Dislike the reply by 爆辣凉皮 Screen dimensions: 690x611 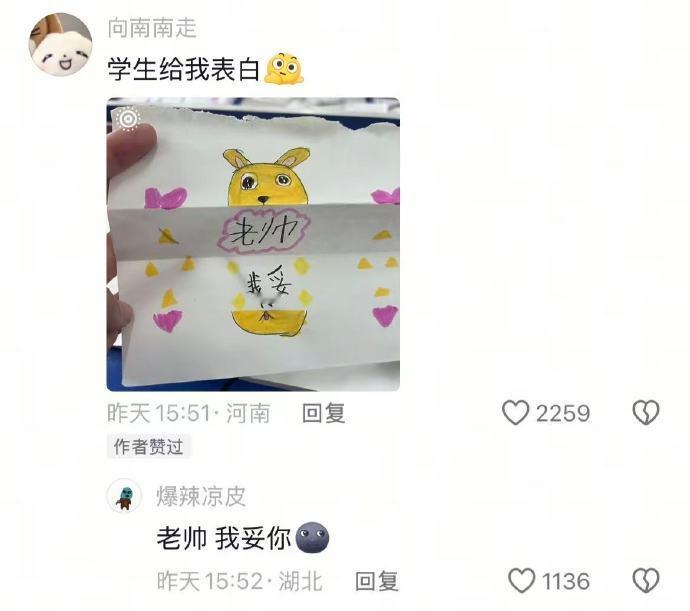[646, 580]
